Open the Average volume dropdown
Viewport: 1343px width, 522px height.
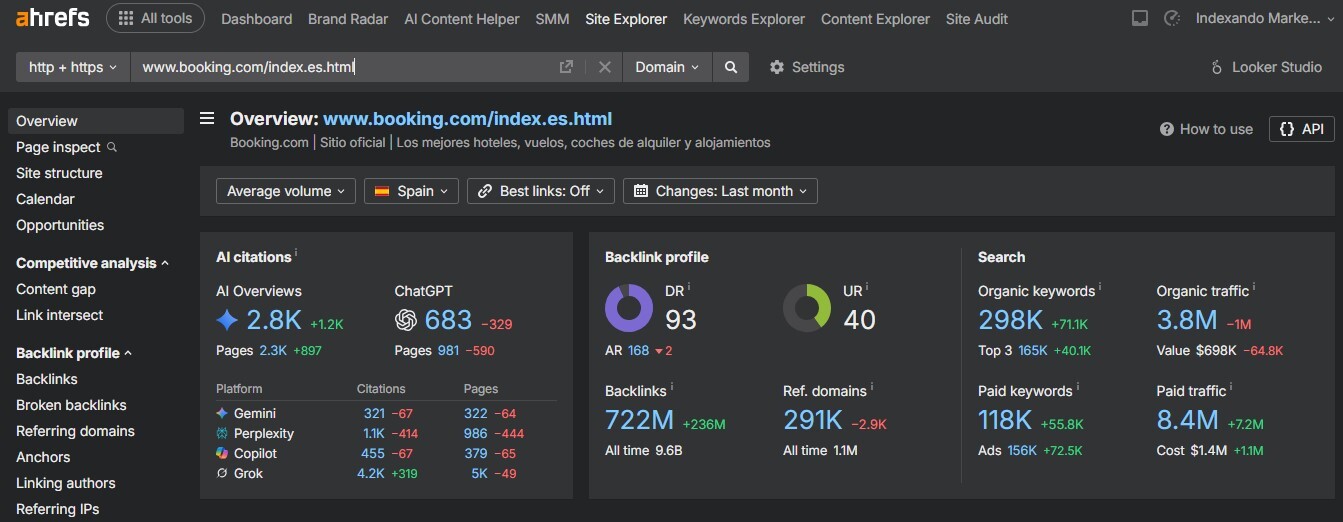click(x=286, y=191)
